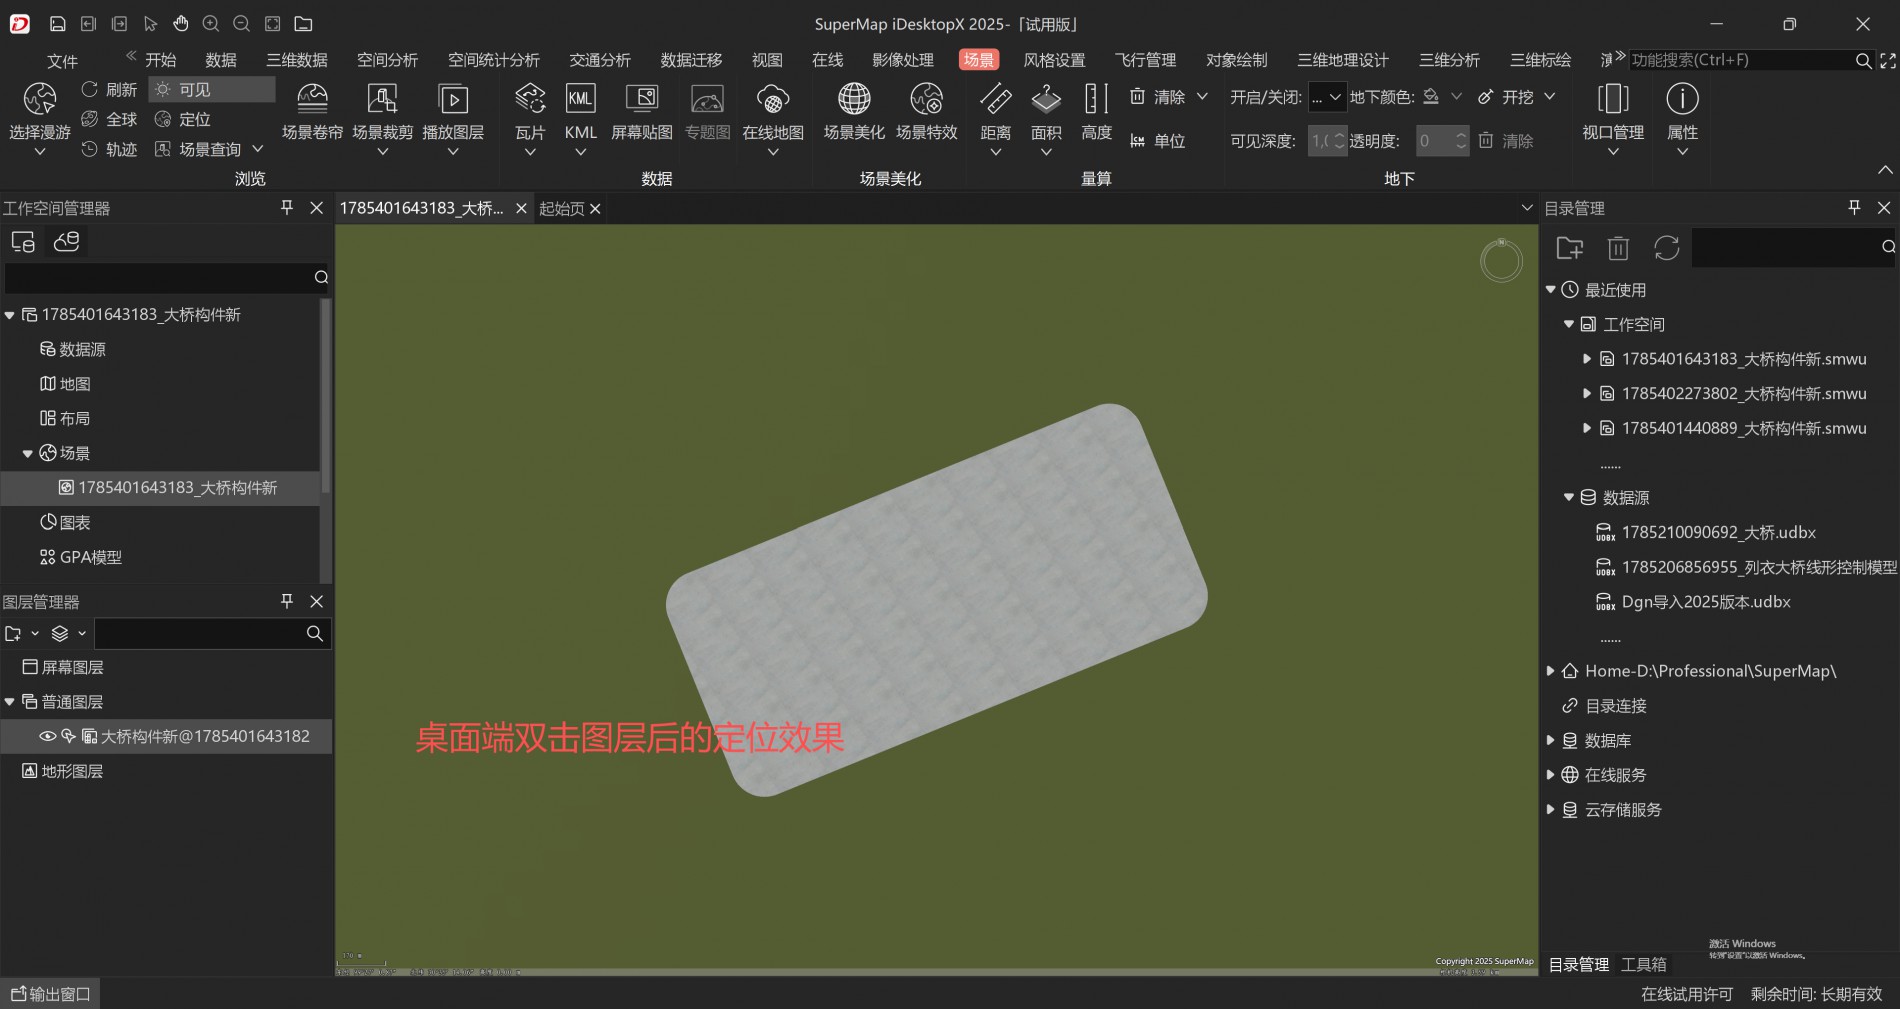Screen dimensions: 1900x1009
Task: Click the refresh icon in 目录管理 panel
Action: [1667, 248]
